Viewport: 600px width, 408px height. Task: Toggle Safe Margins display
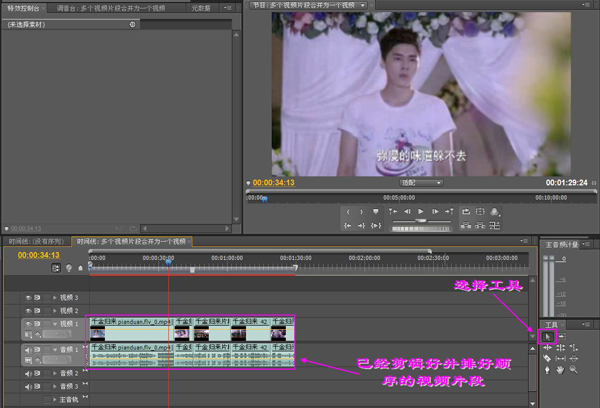click(x=480, y=212)
